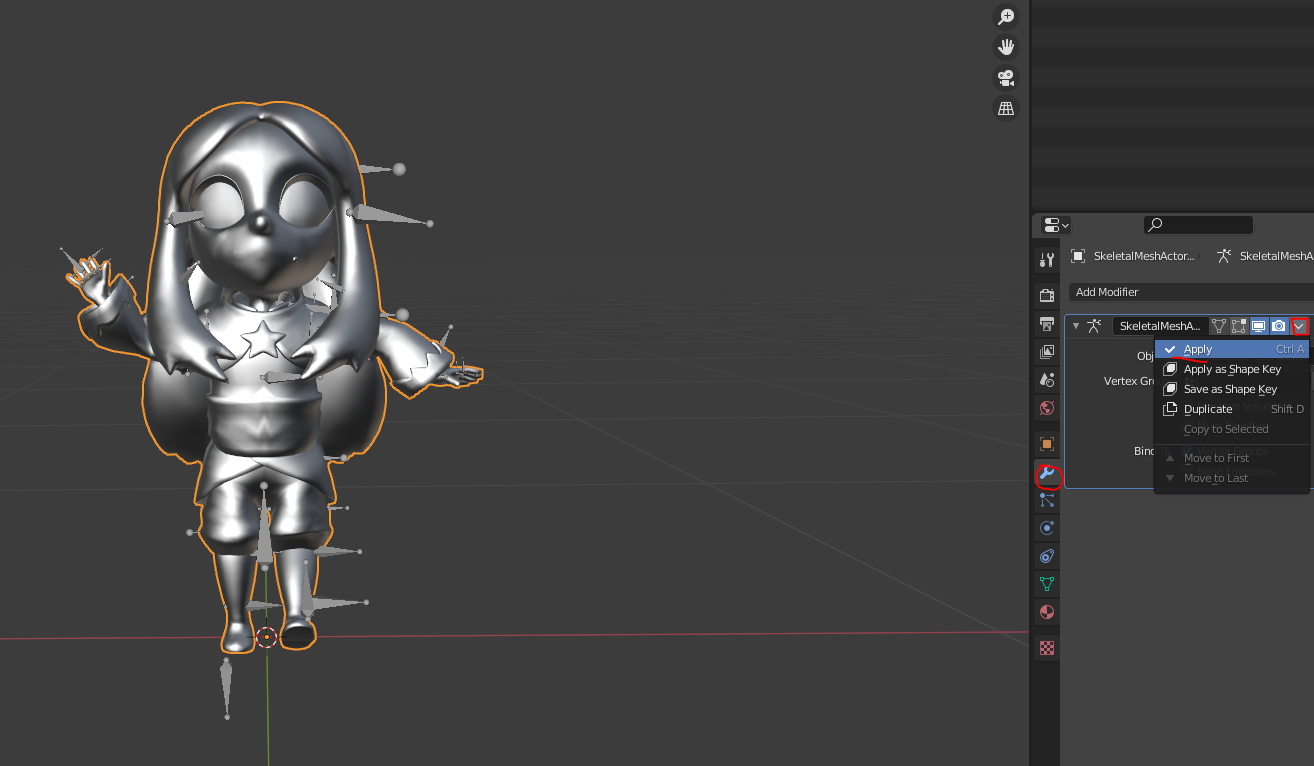Click the viewport zoom magnifier icon
Viewport: 1314px width, 766px height.
[1005, 17]
